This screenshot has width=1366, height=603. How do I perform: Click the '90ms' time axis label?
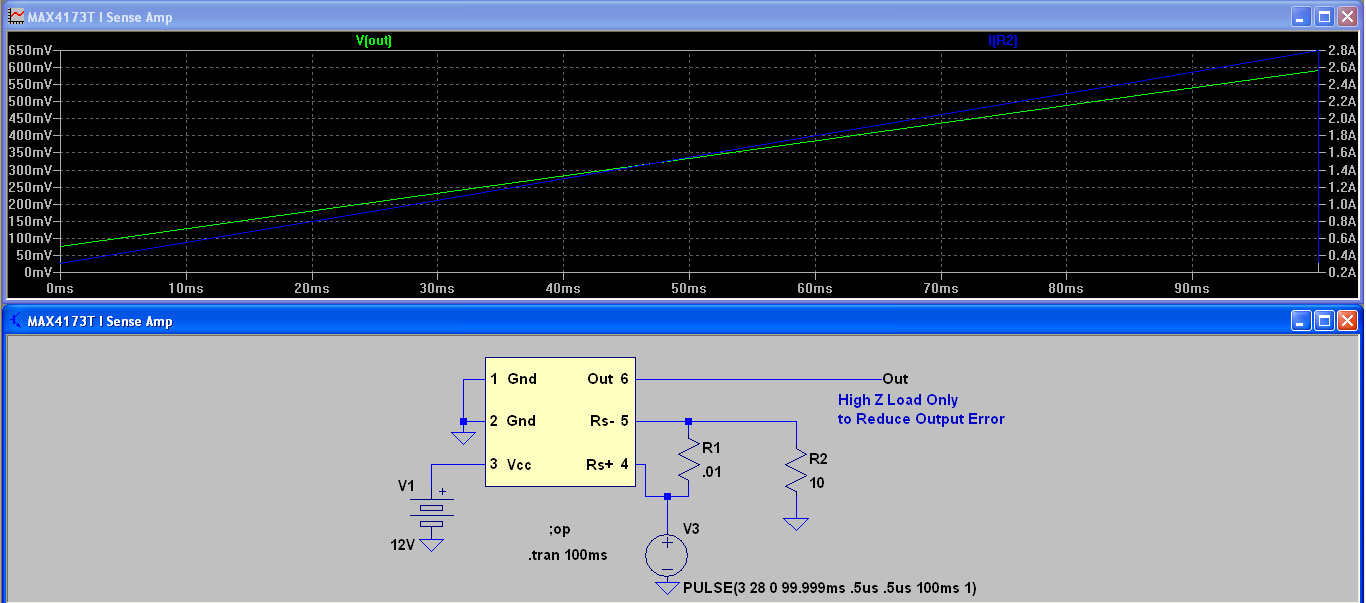click(1192, 288)
